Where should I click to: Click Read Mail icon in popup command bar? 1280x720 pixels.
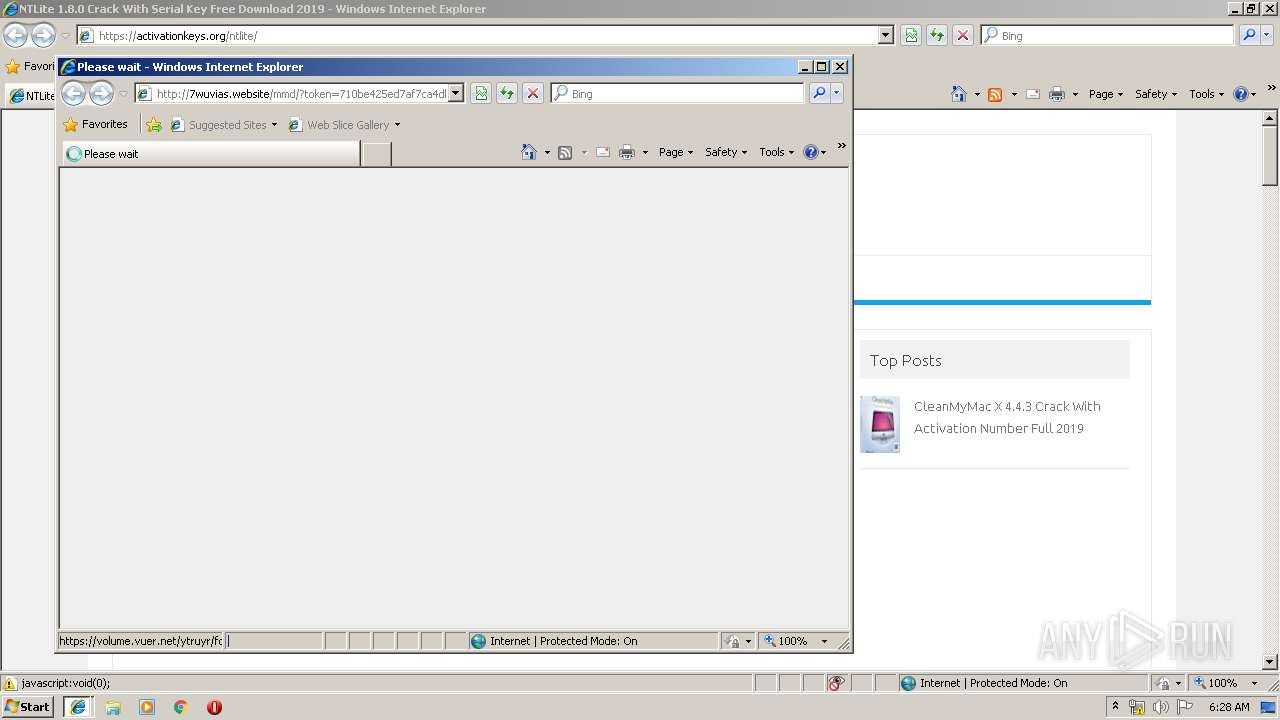tap(603, 152)
